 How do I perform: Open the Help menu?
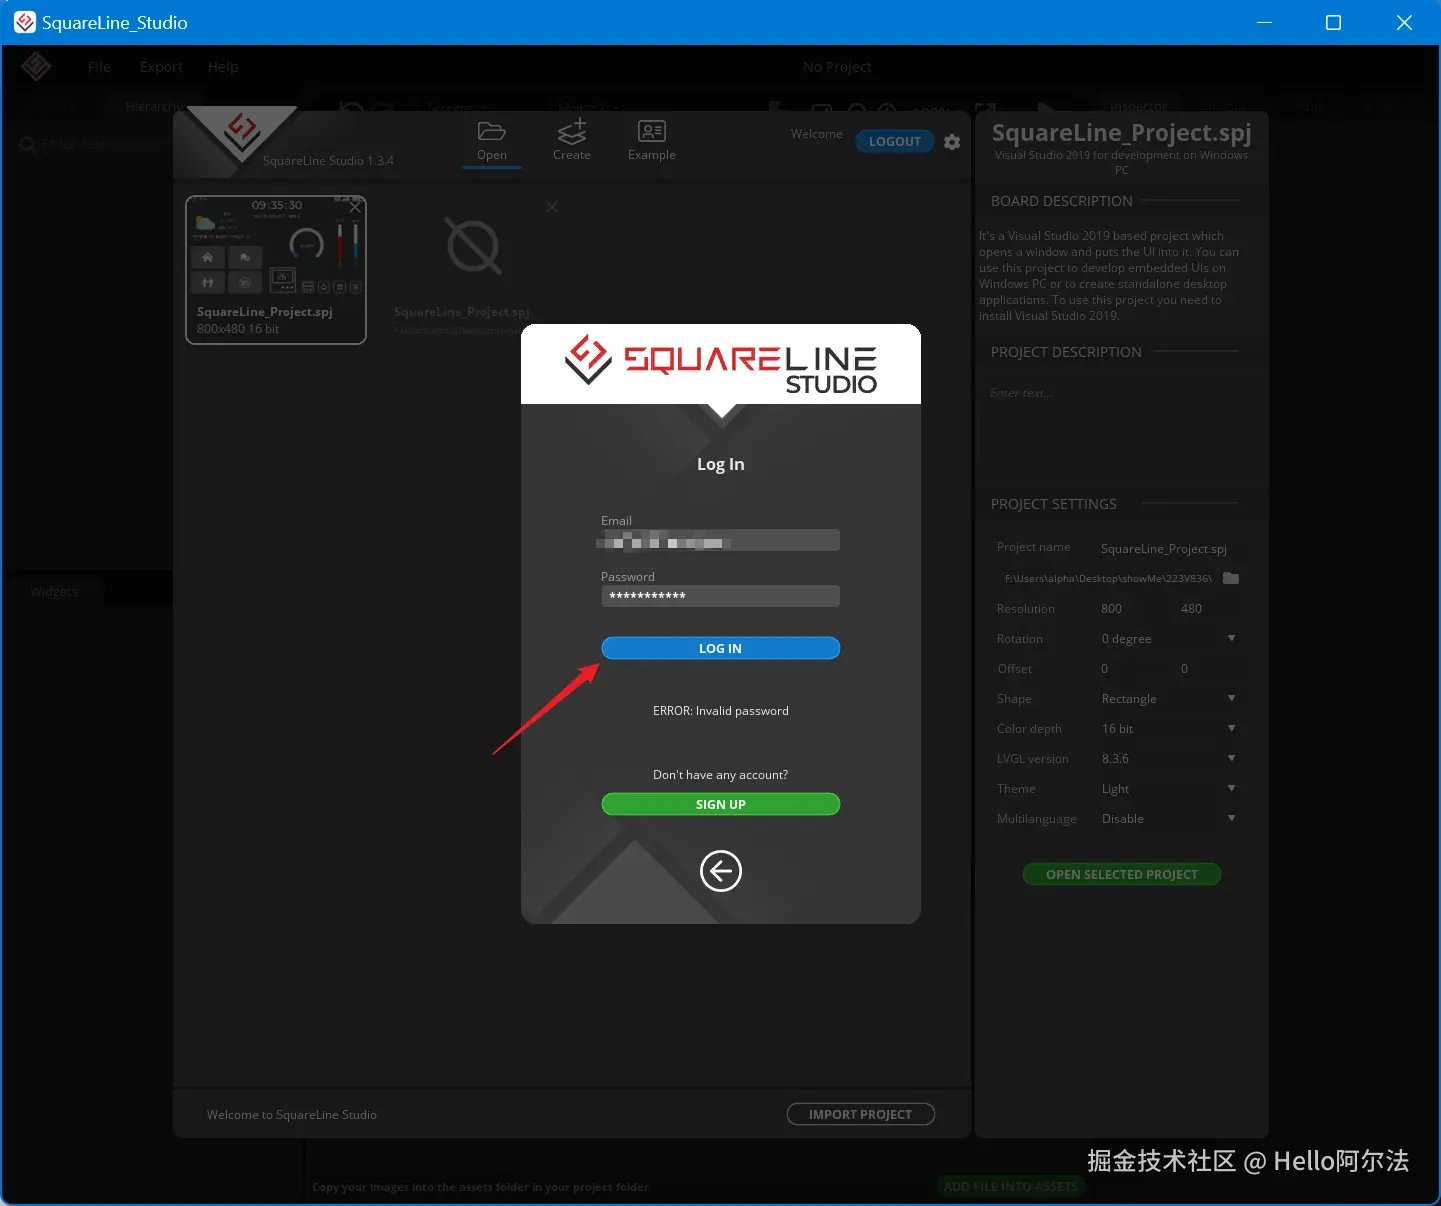coord(223,67)
